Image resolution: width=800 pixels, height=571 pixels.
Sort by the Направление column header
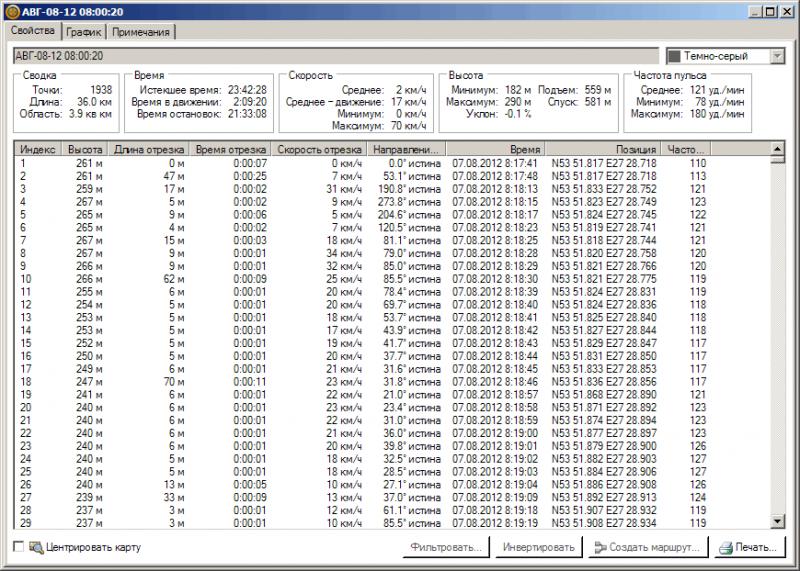coord(406,150)
